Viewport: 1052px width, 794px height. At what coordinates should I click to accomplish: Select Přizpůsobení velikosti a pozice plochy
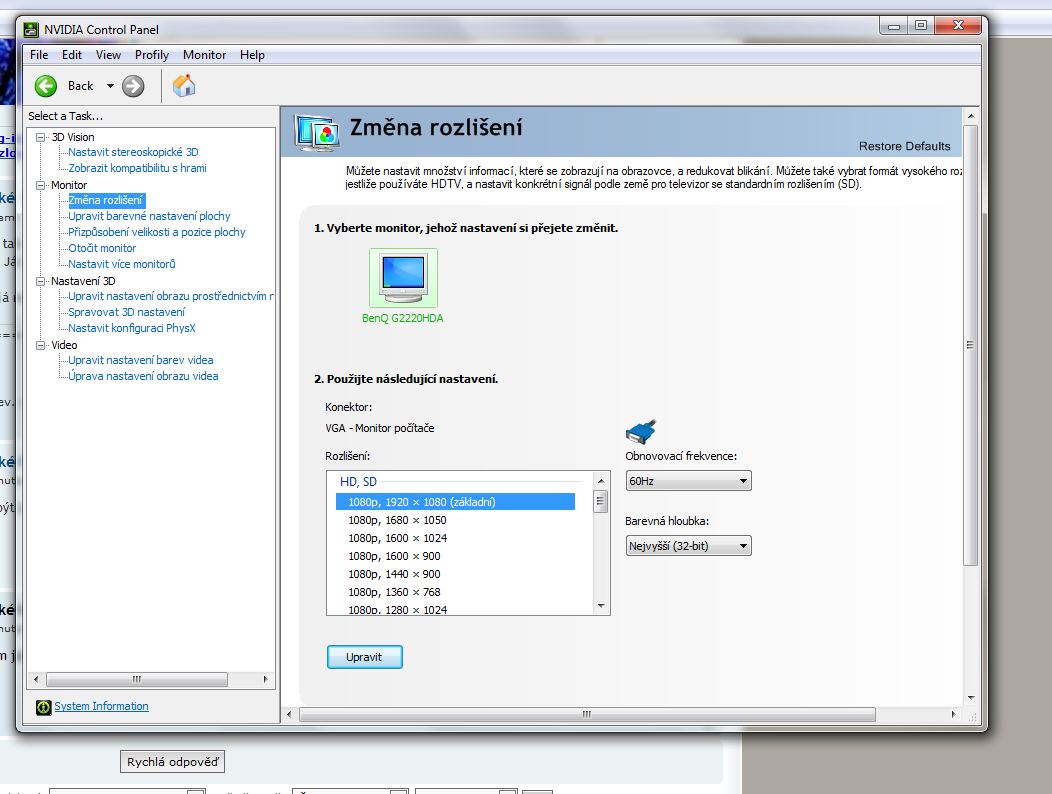(x=156, y=232)
